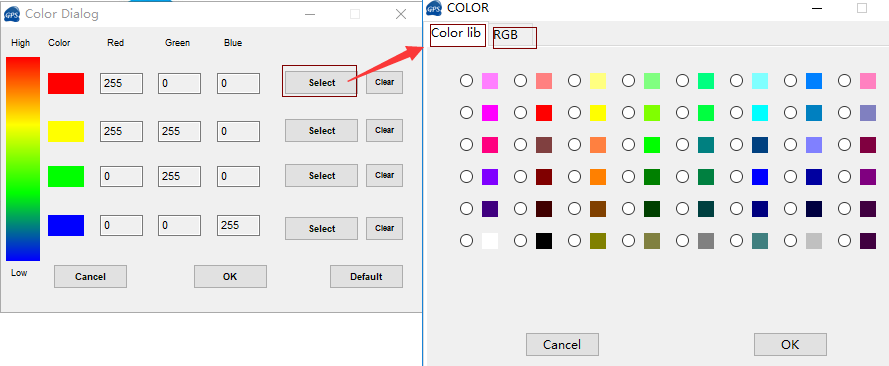Click the GPS logo in Color Dialog title
The image size is (889, 366).
click(11, 14)
